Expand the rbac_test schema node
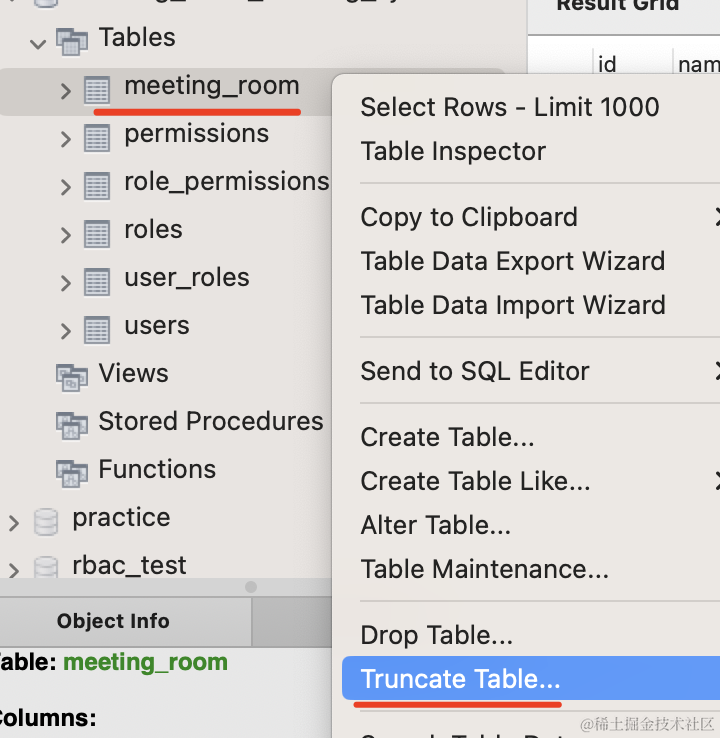 (14, 570)
